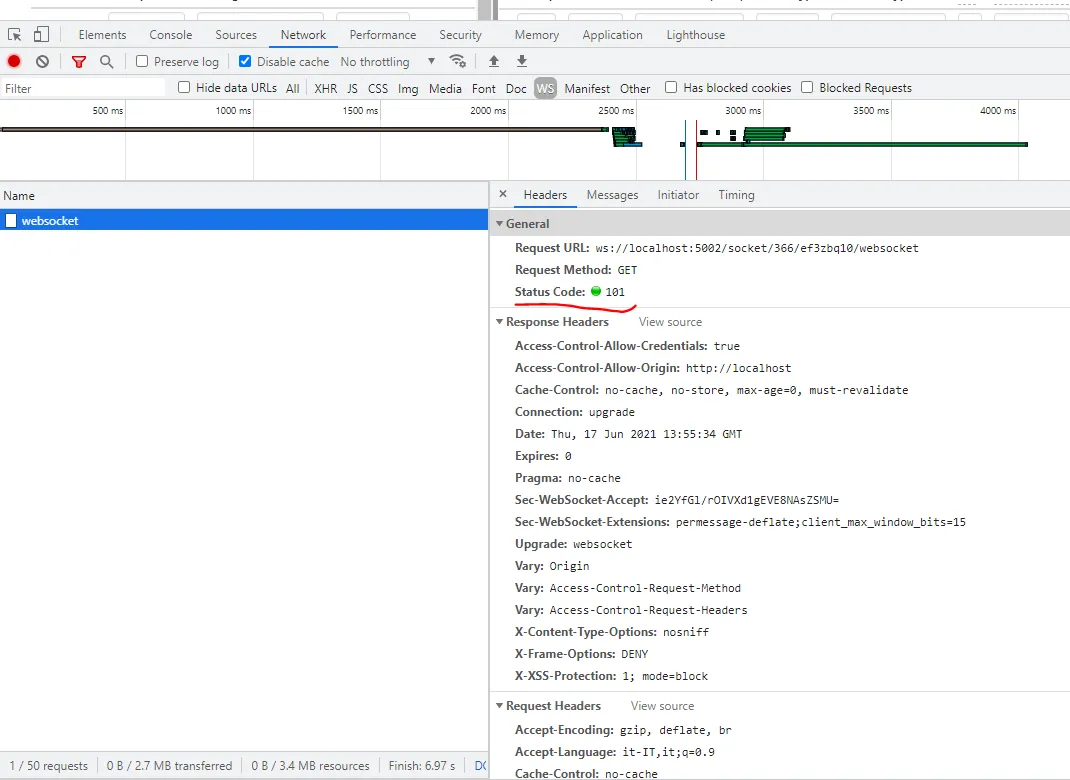Filter requests by Manifest
The image size is (1070, 780).
tap(588, 88)
